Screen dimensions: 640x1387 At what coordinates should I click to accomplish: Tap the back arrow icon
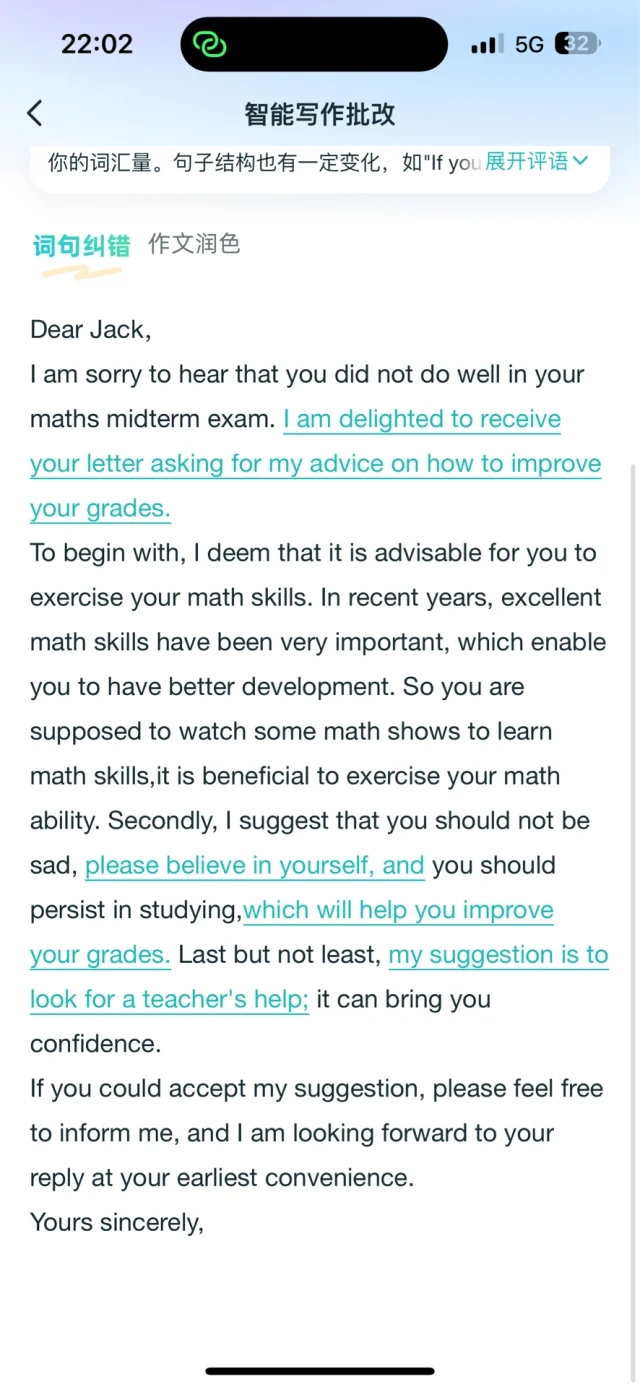pos(35,113)
